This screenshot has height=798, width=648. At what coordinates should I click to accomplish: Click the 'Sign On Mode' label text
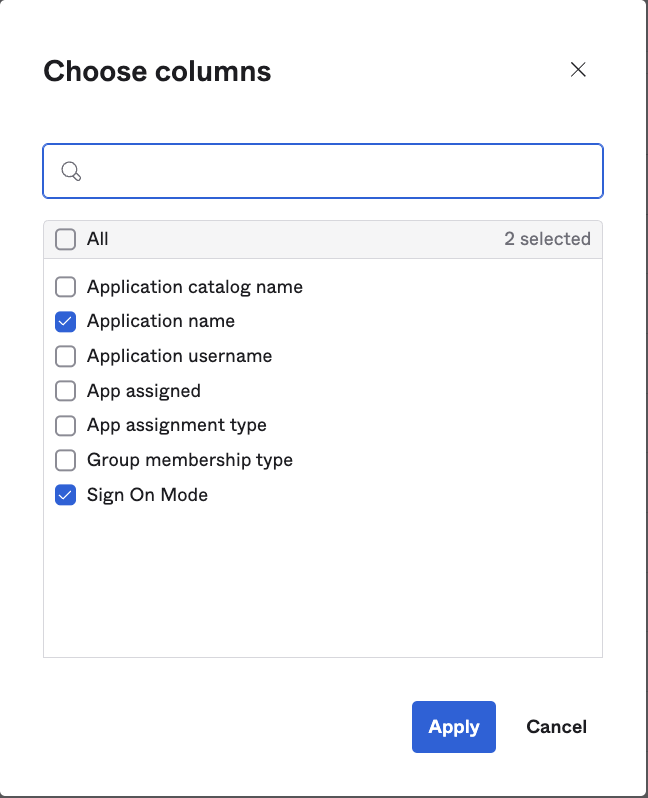(147, 495)
